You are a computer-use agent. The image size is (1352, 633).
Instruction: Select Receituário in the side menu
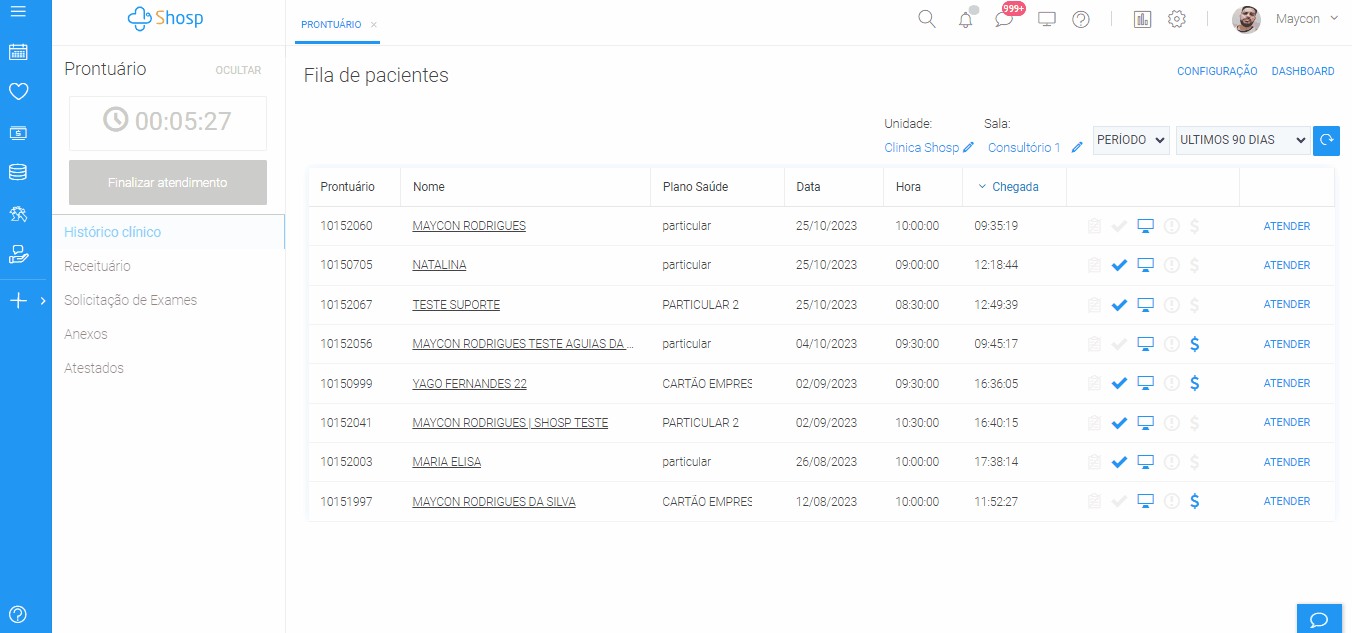coord(98,266)
